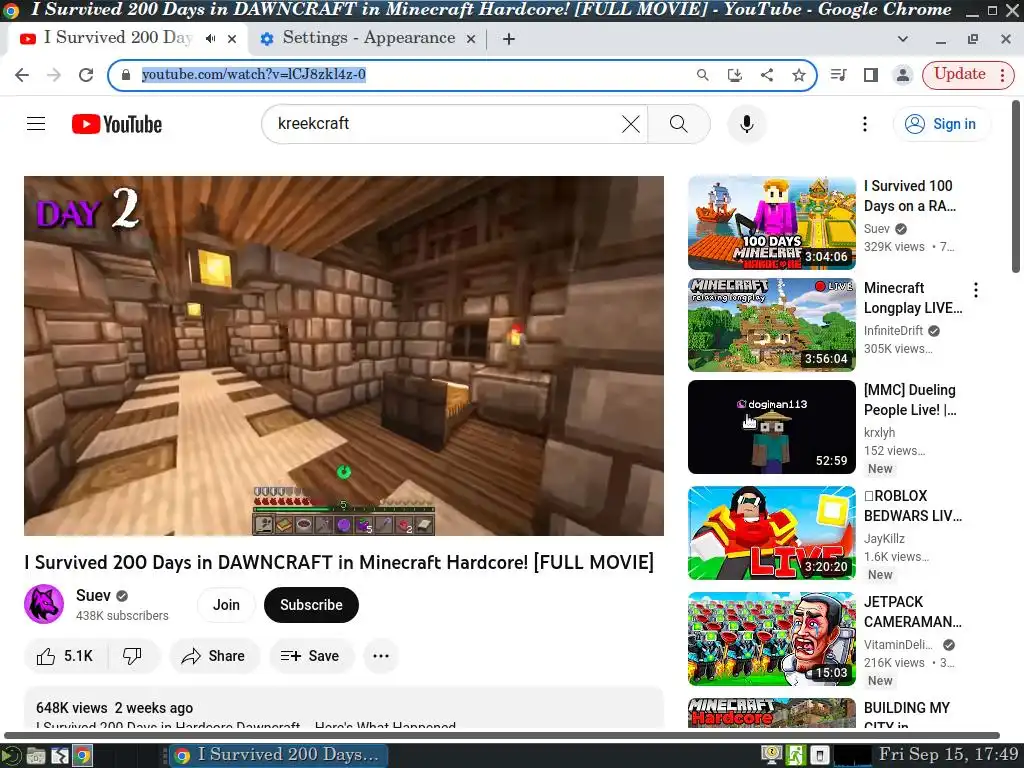Click the horizontal scrollbar at bottom
The image size is (1024, 768).
click(502, 735)
